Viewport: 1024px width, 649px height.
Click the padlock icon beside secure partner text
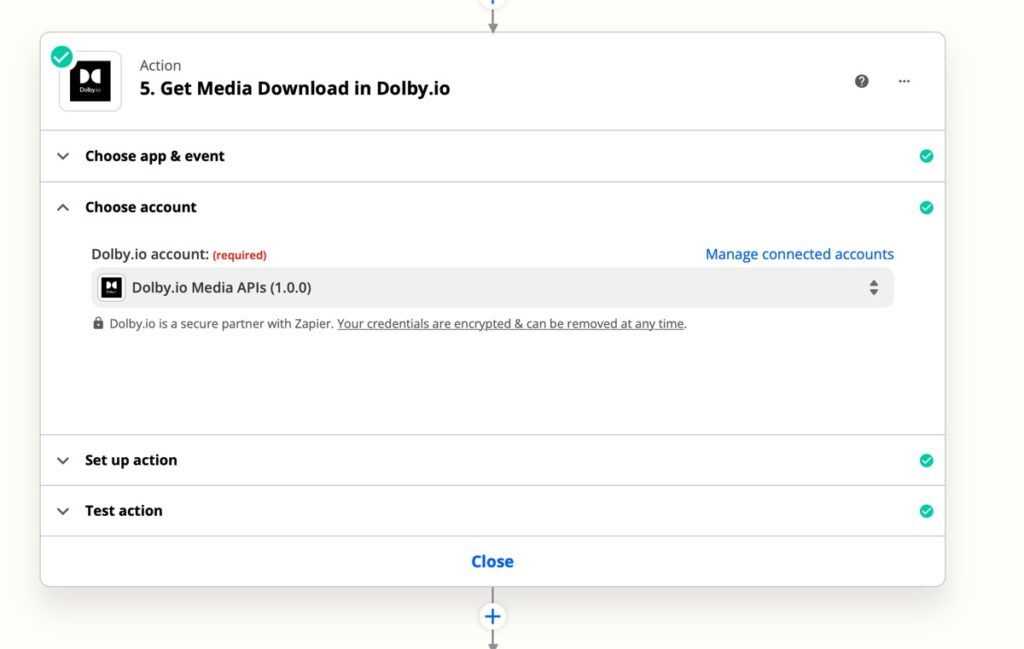click(98, 323)
